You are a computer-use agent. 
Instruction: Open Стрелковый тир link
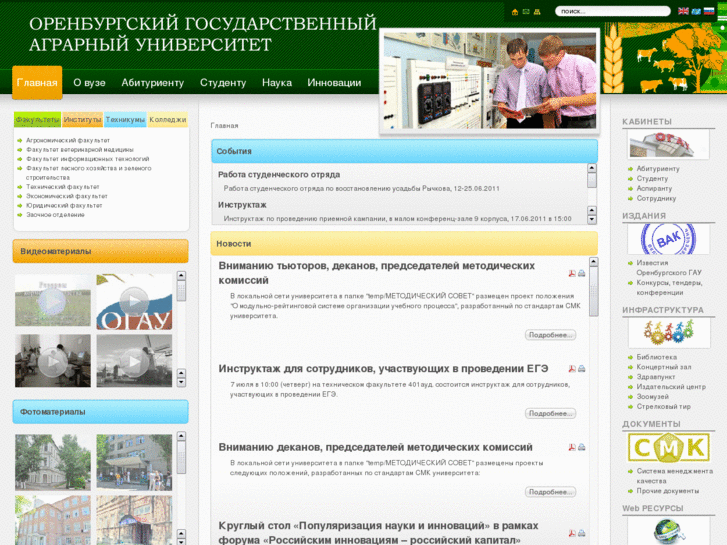point(663,406)
